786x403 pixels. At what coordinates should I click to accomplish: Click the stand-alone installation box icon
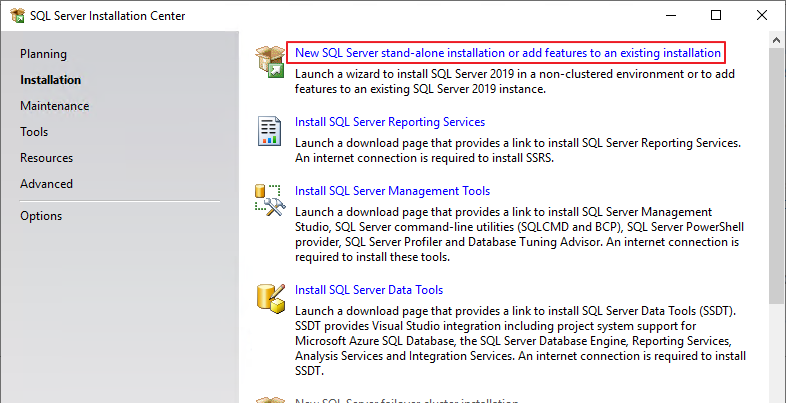(x=270, y=62)
